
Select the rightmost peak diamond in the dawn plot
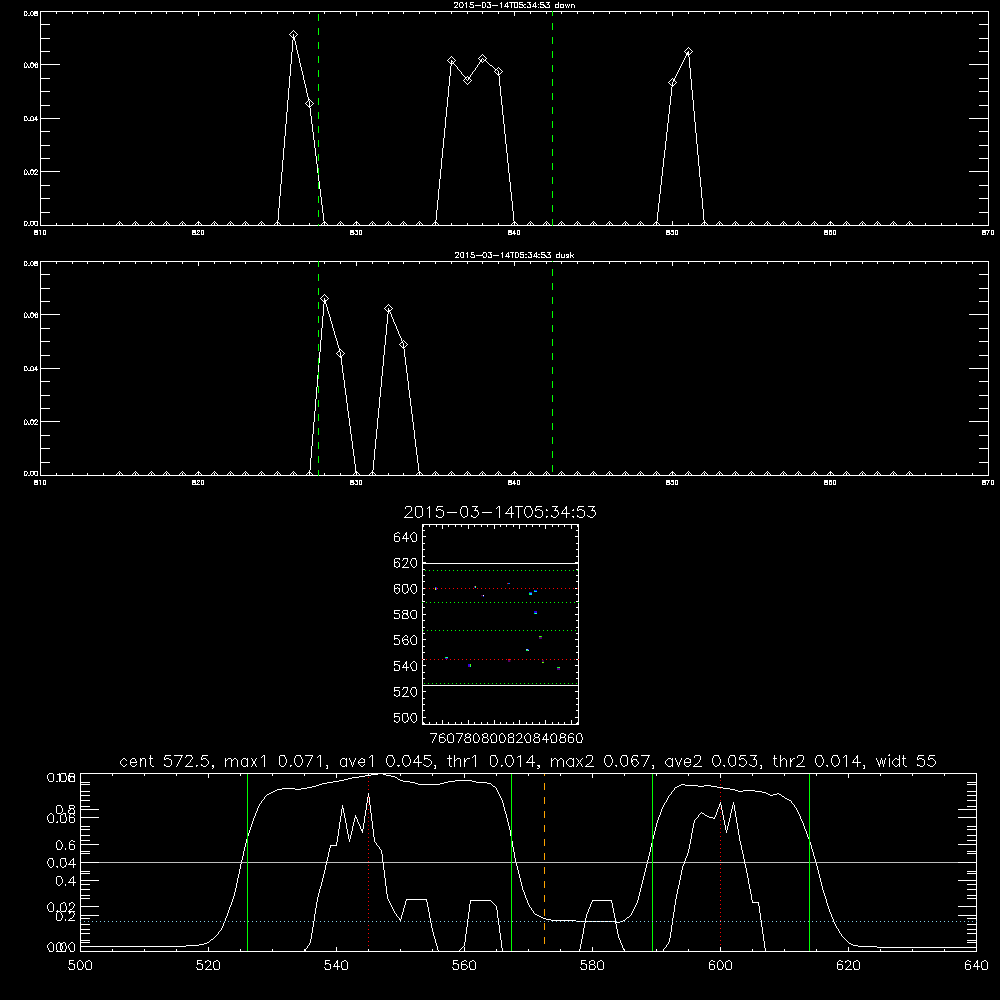coord(688,52)
